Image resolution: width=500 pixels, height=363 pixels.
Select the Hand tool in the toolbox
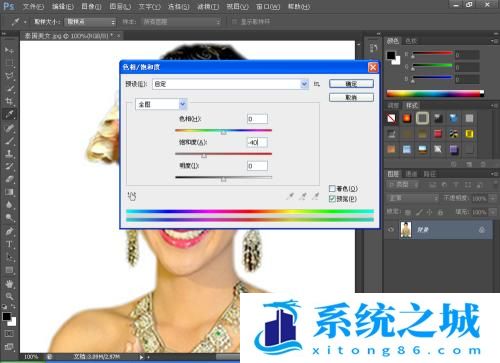click(x=9, y=284)
